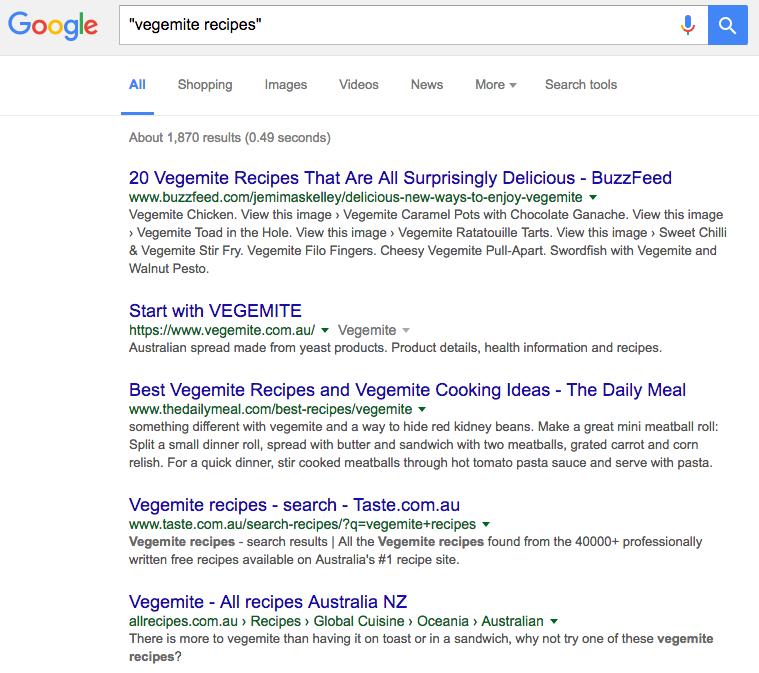Open the BuzzFeed 20 Vegemite Recipes result
Screen dimensions: 759x673
pyautogui.click(x=400, y=178)
